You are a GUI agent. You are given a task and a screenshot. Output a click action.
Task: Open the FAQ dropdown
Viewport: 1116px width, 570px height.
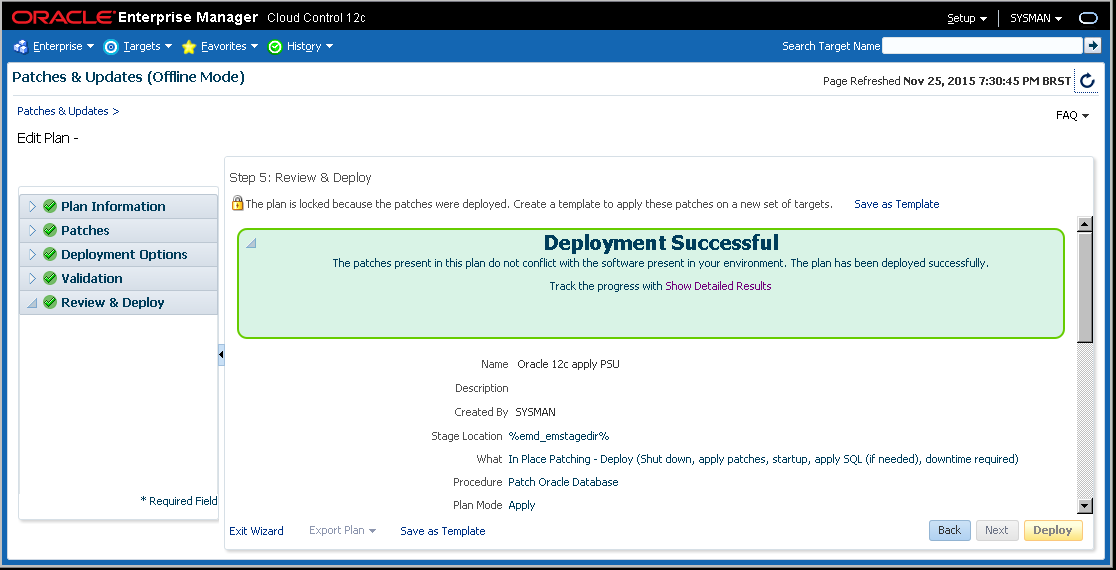[x=1073, y=115]
